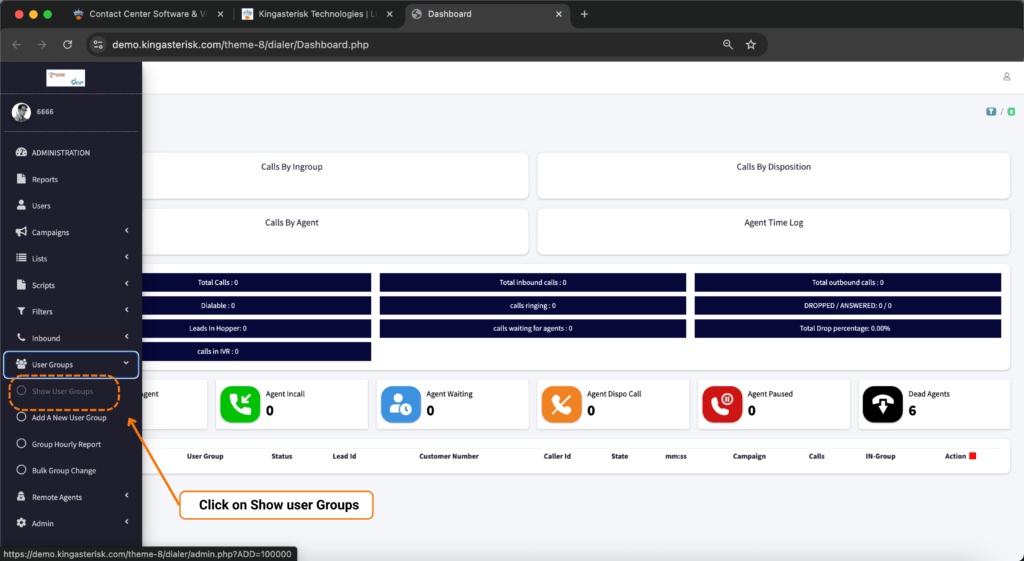Image resolution: width=1024 pixels, height=561 pixels.
Task: Click the Group Hourly Report link
Action: [67, 444]
